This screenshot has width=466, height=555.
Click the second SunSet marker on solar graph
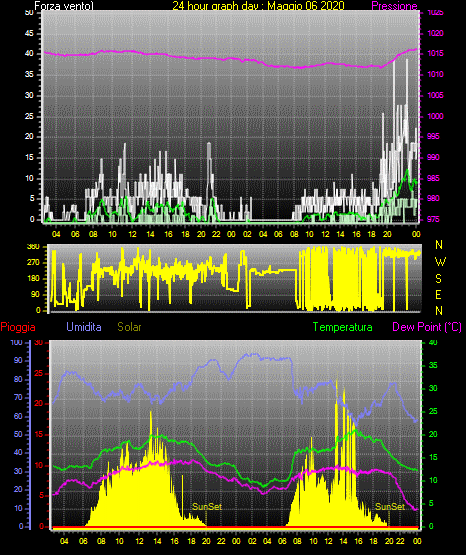tap(390, 507)
